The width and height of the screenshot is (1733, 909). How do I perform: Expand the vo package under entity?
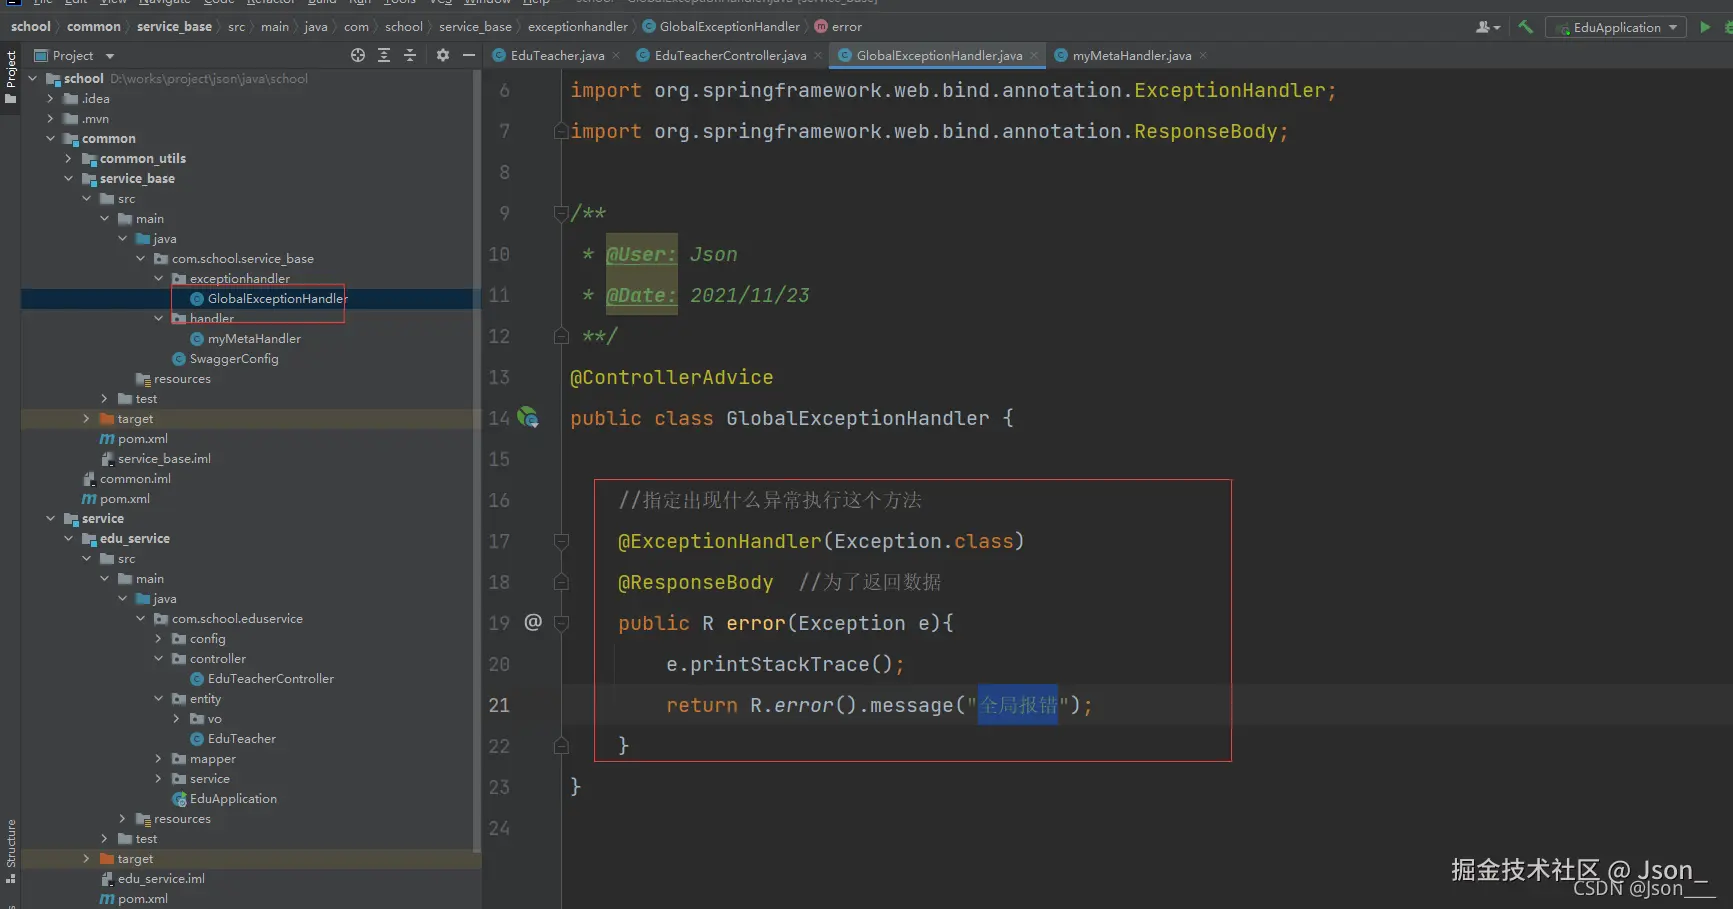pos(176,719)
